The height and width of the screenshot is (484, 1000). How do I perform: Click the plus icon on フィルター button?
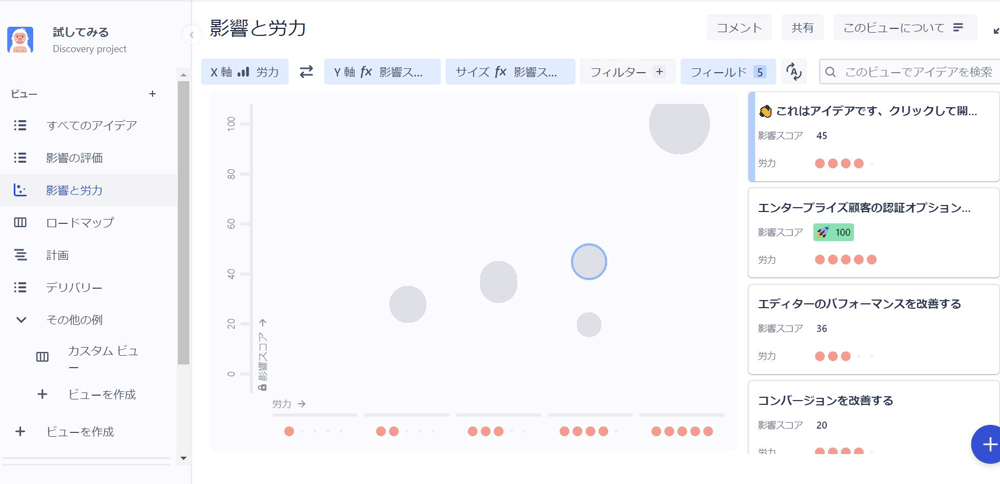pos(659,72)
